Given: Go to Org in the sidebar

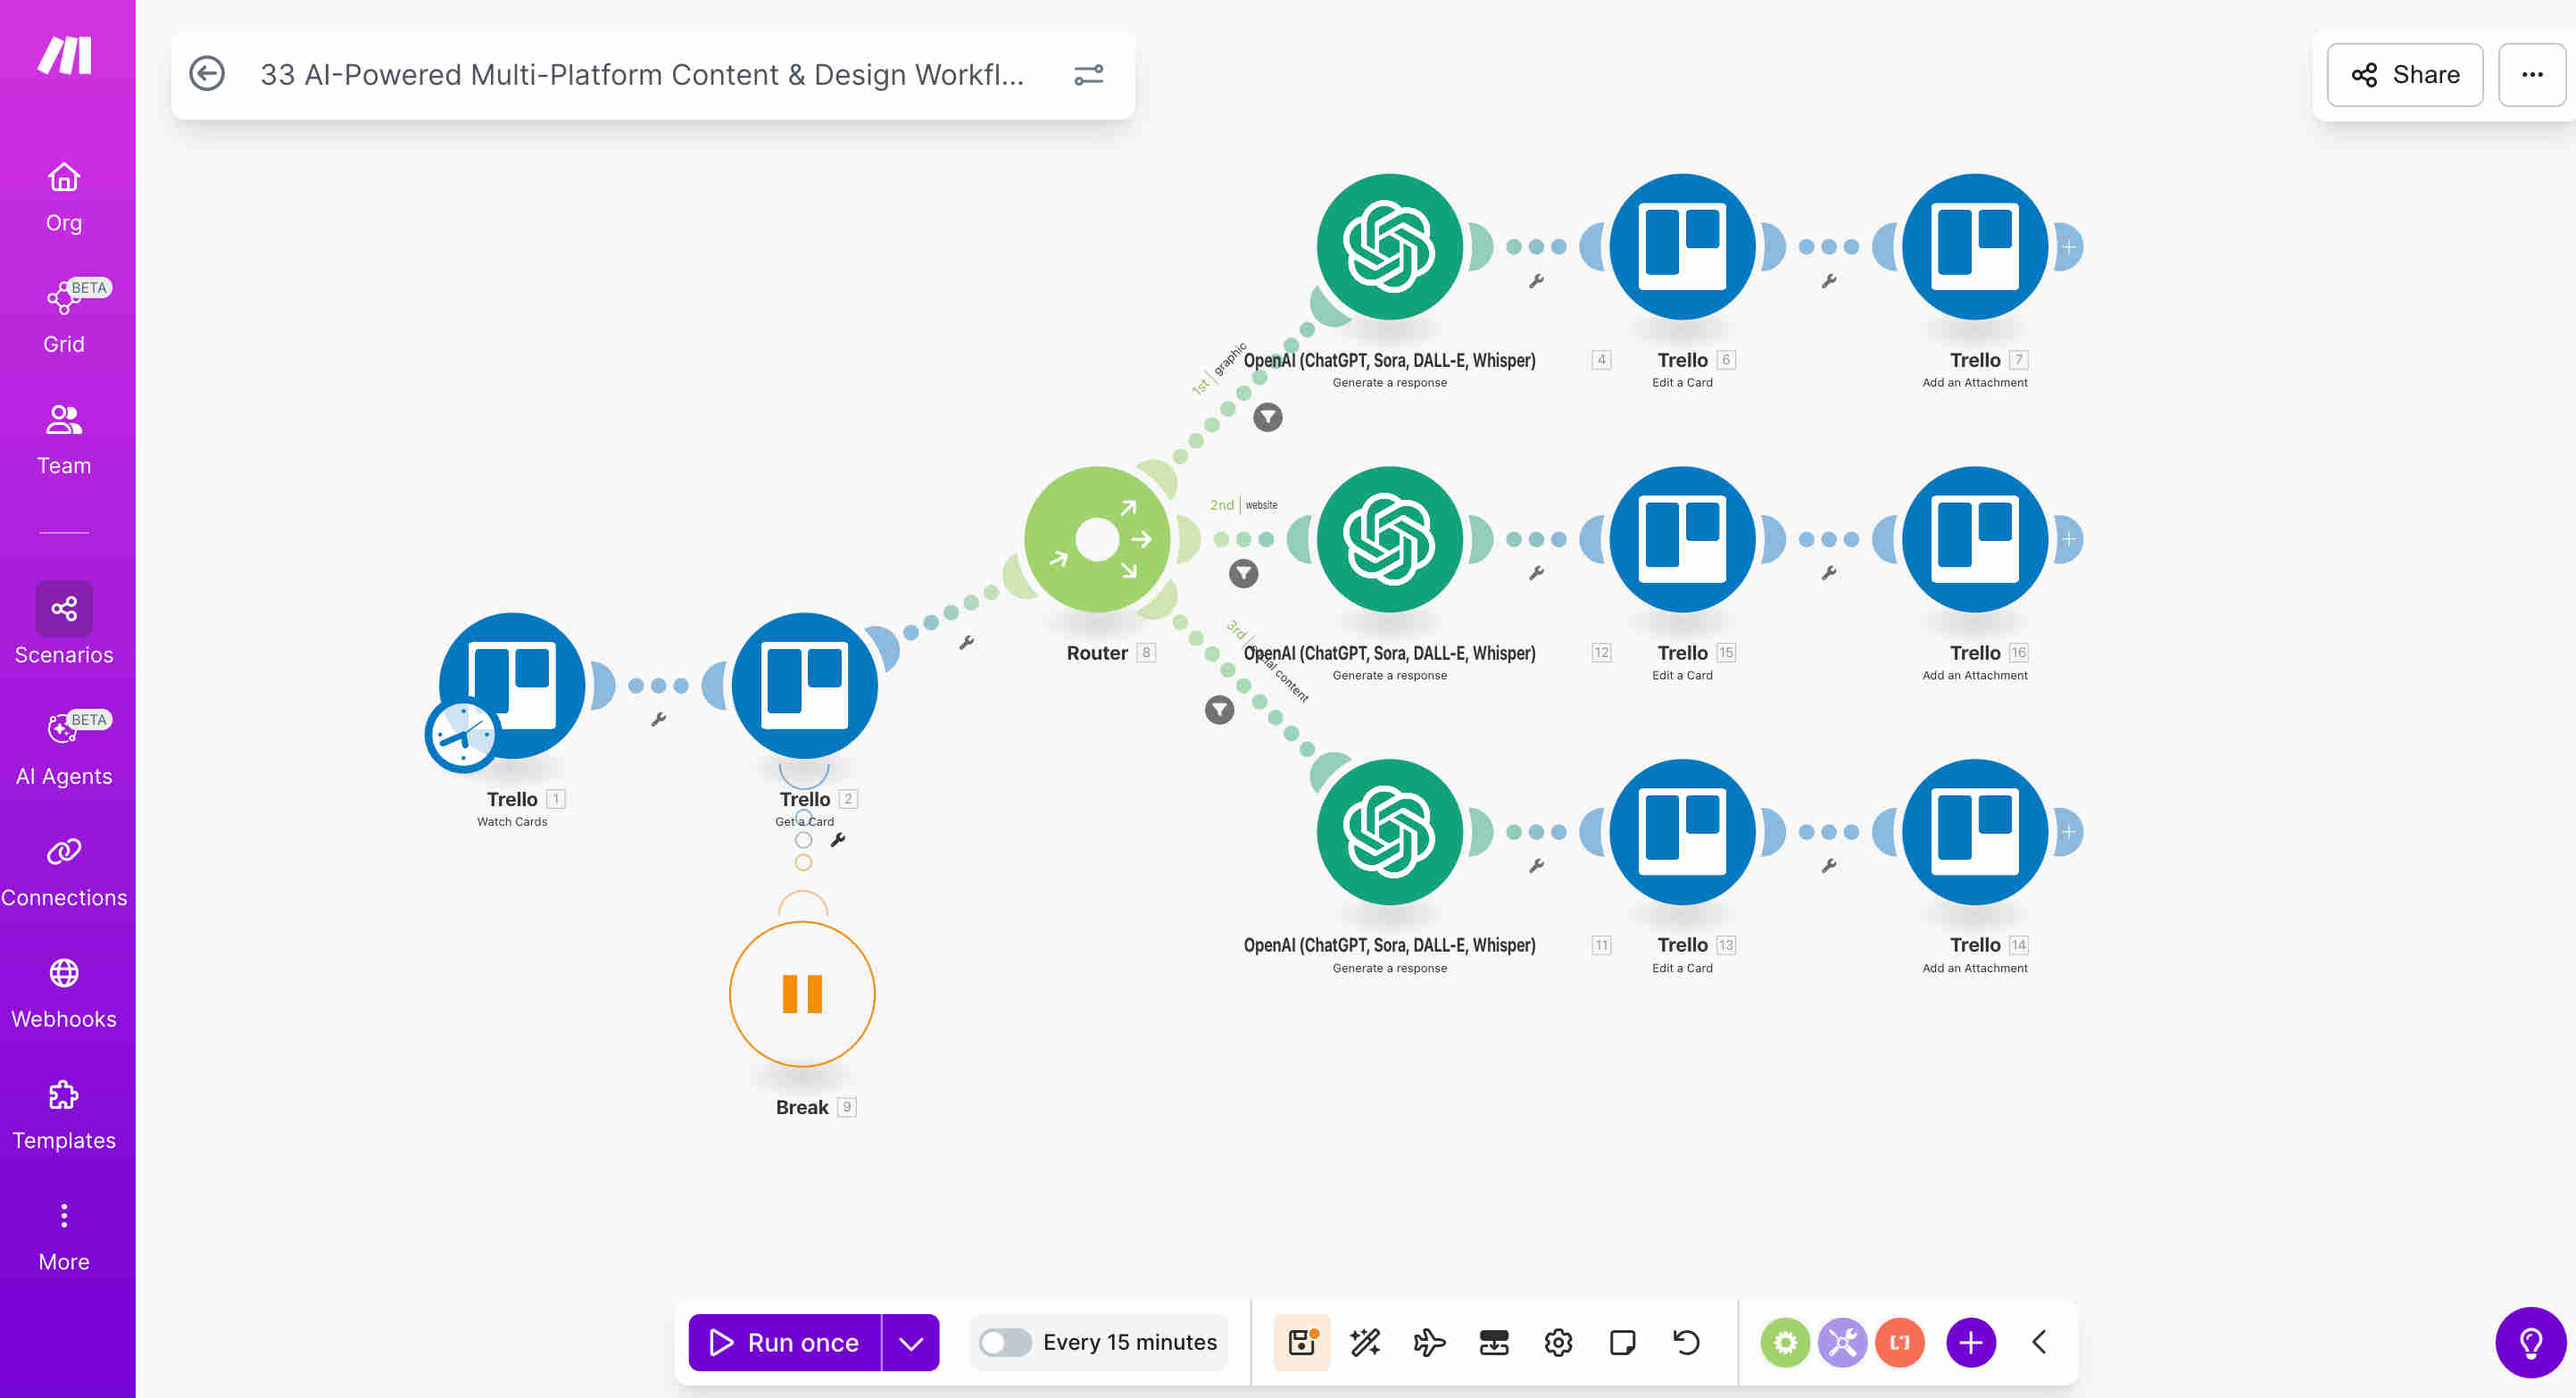Looking at the screenshot, I should [x=64, y=197].
